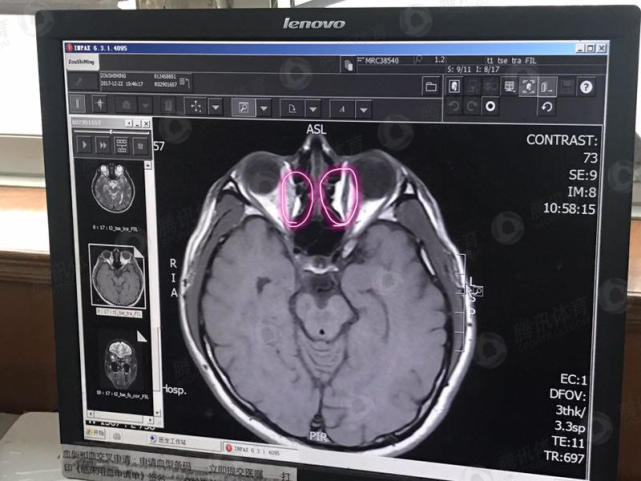Click the CONTRAST: 73 overlay text
The width and height of the screenshot is (641, 481).
[x=562, y=149]
